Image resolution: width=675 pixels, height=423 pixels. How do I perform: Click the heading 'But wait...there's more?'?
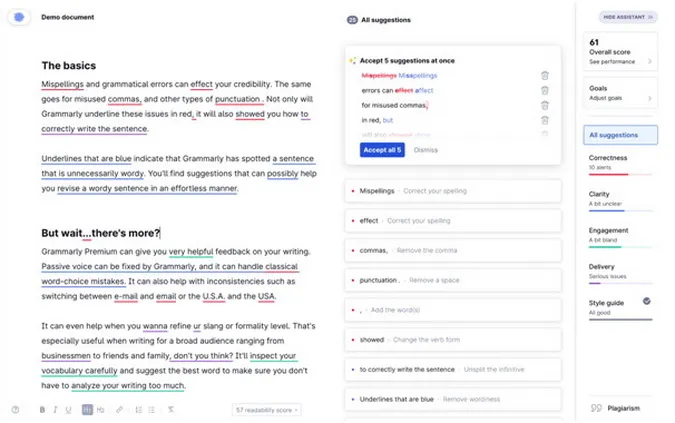(x=101, y=233)
